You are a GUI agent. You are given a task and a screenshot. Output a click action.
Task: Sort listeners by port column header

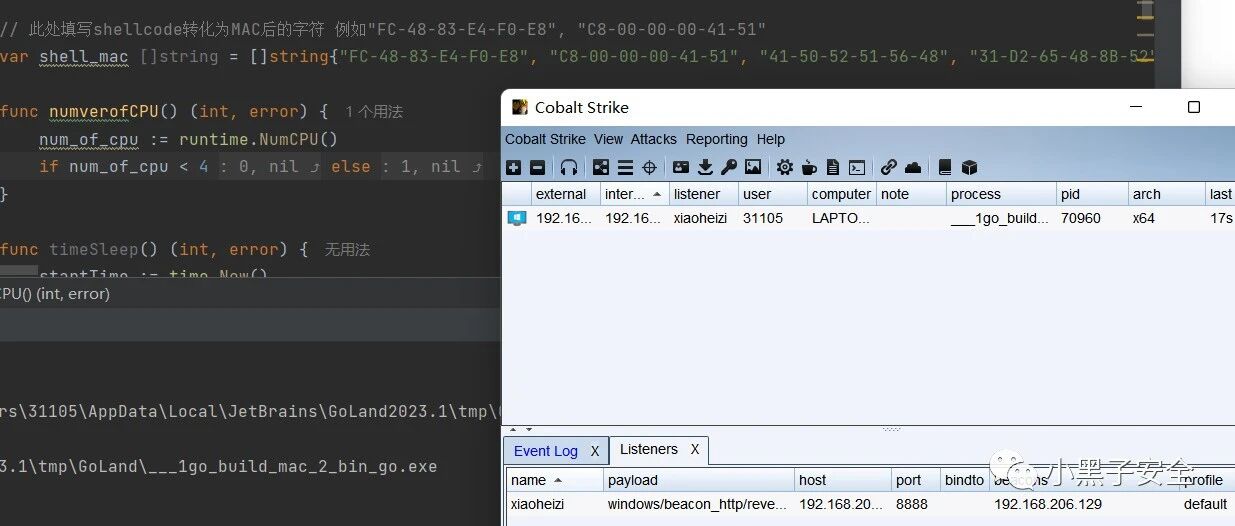pyautogui.click(x=916, y=480)
